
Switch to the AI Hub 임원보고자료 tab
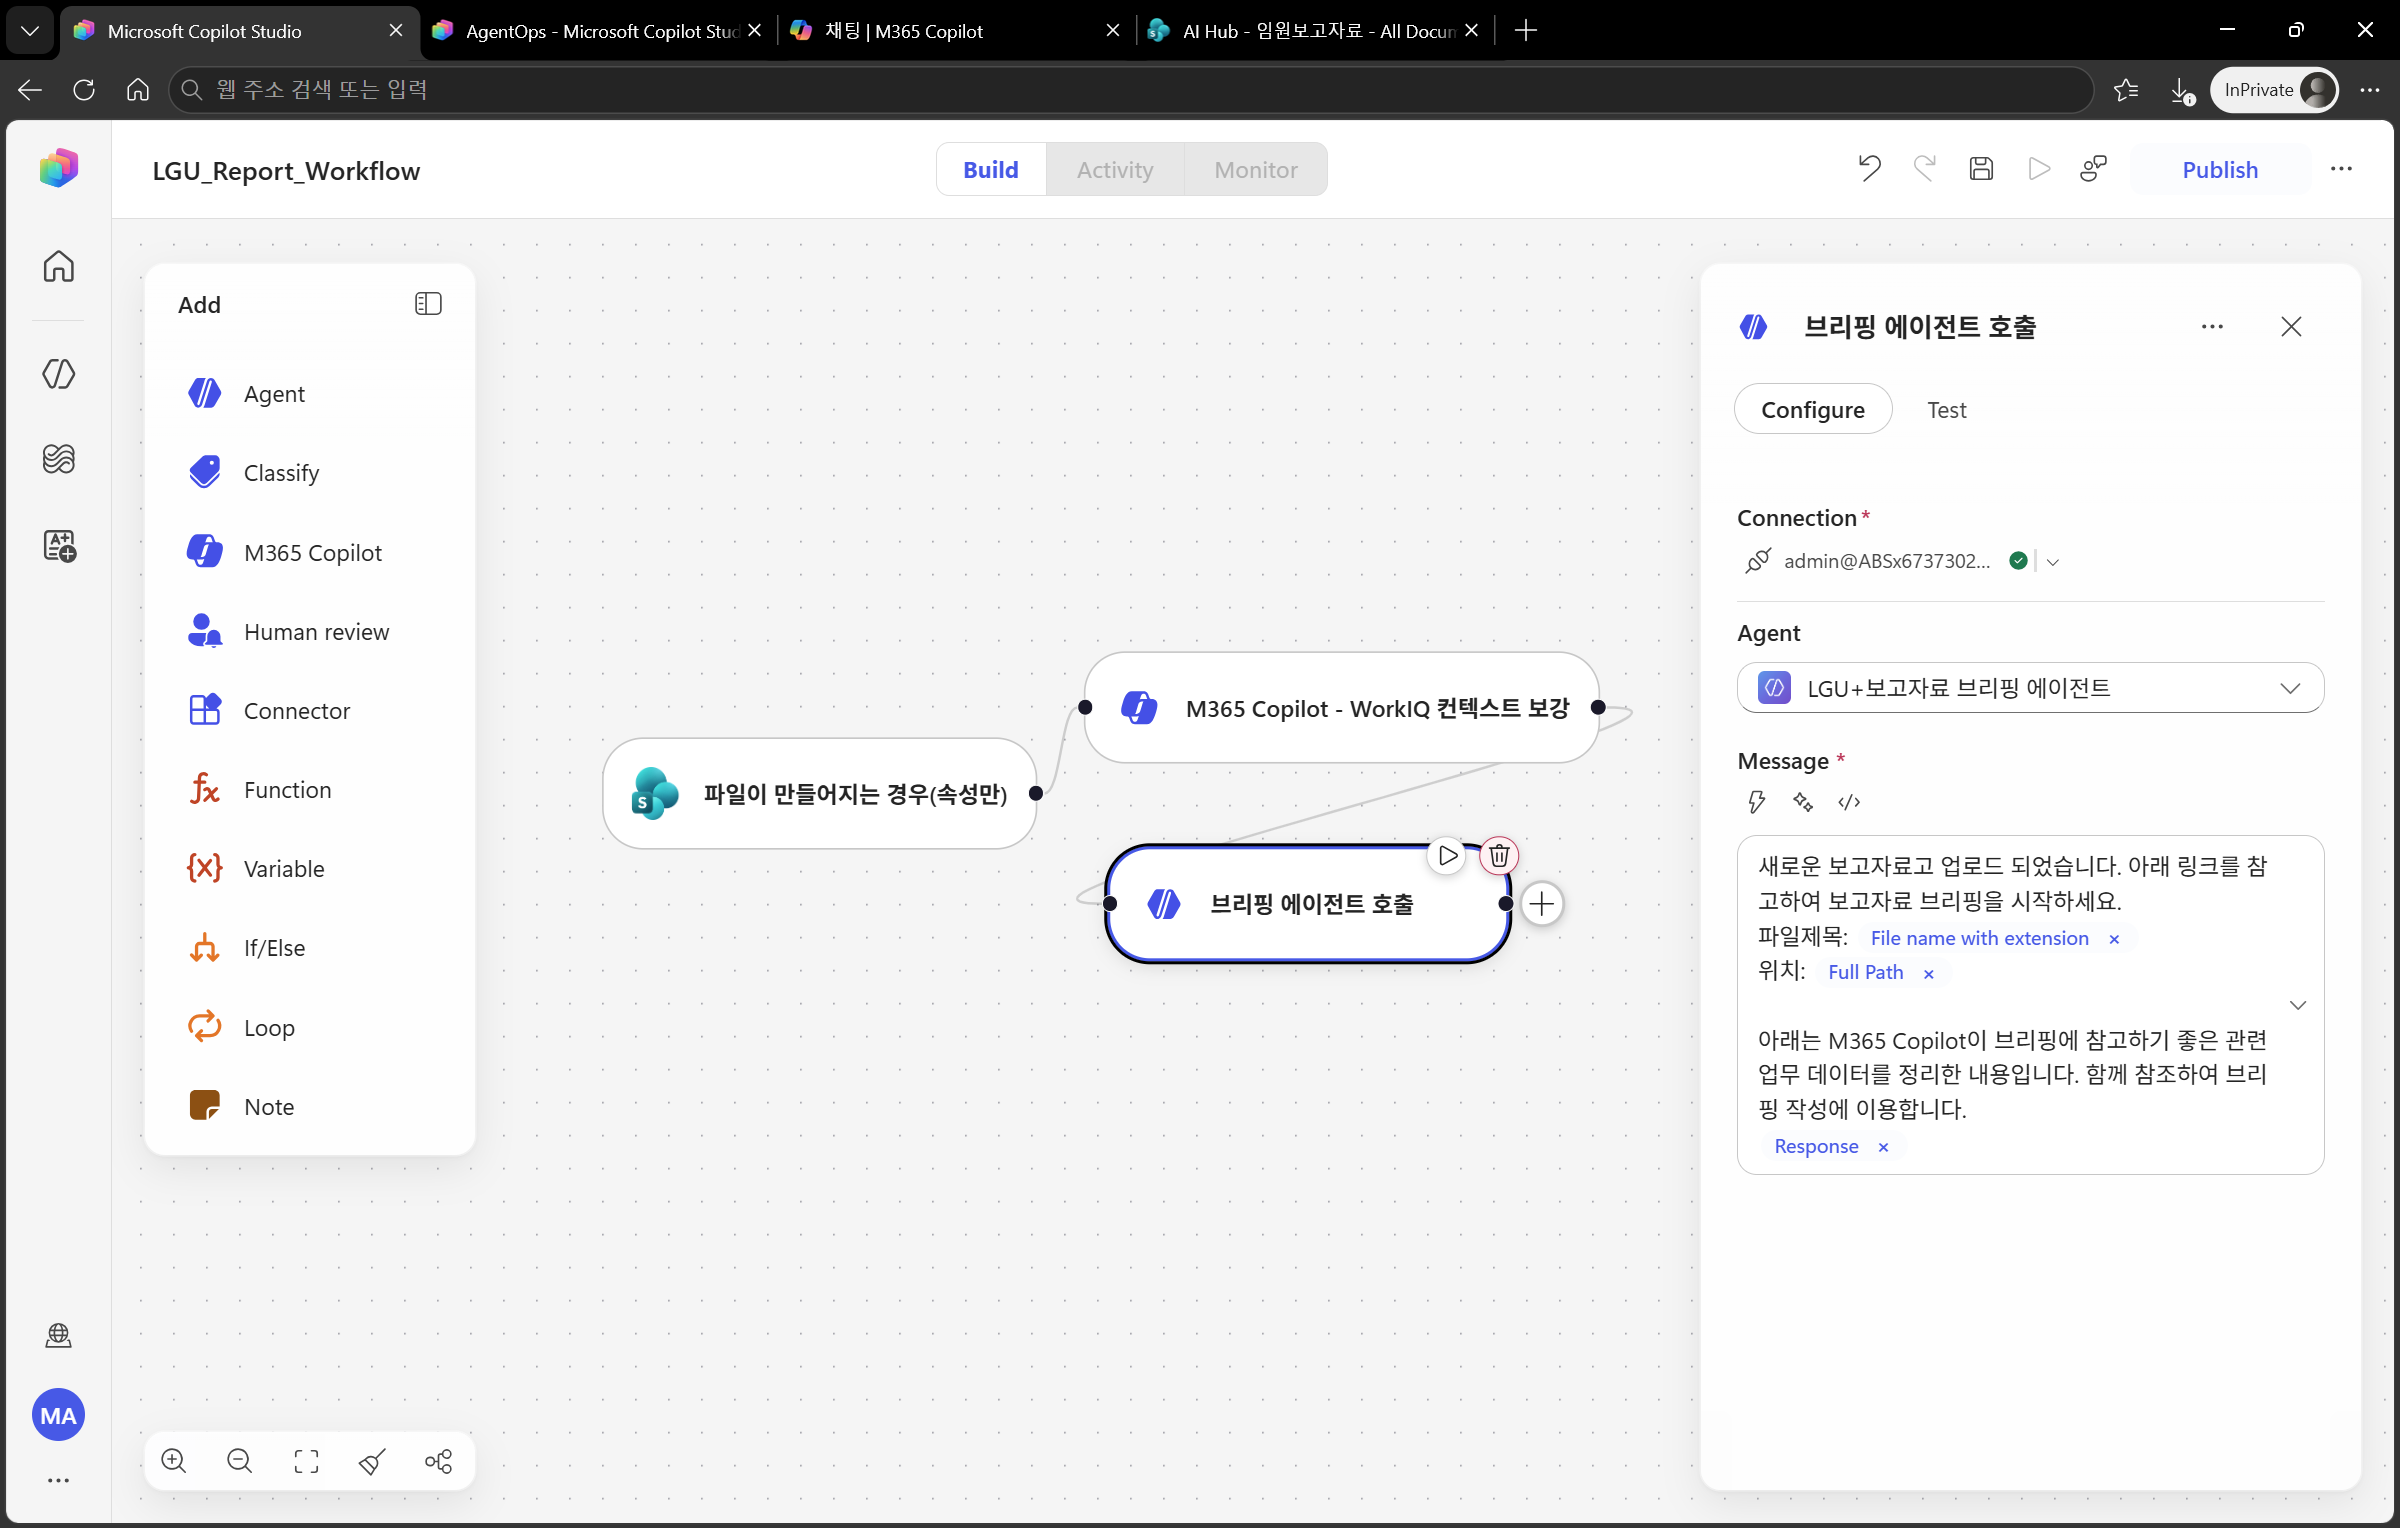click(x=1315, y=31)
